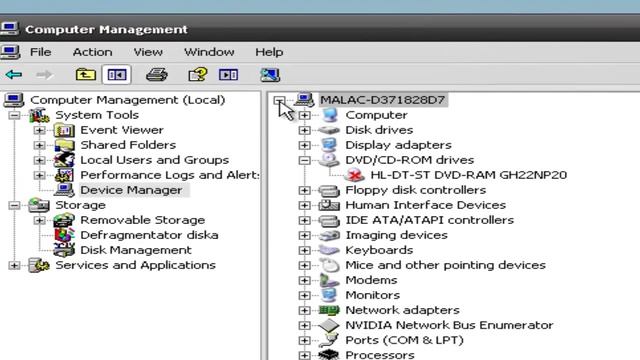Expand the Disk drives category
Screen dimensions: 640x360
coord(304,130)
